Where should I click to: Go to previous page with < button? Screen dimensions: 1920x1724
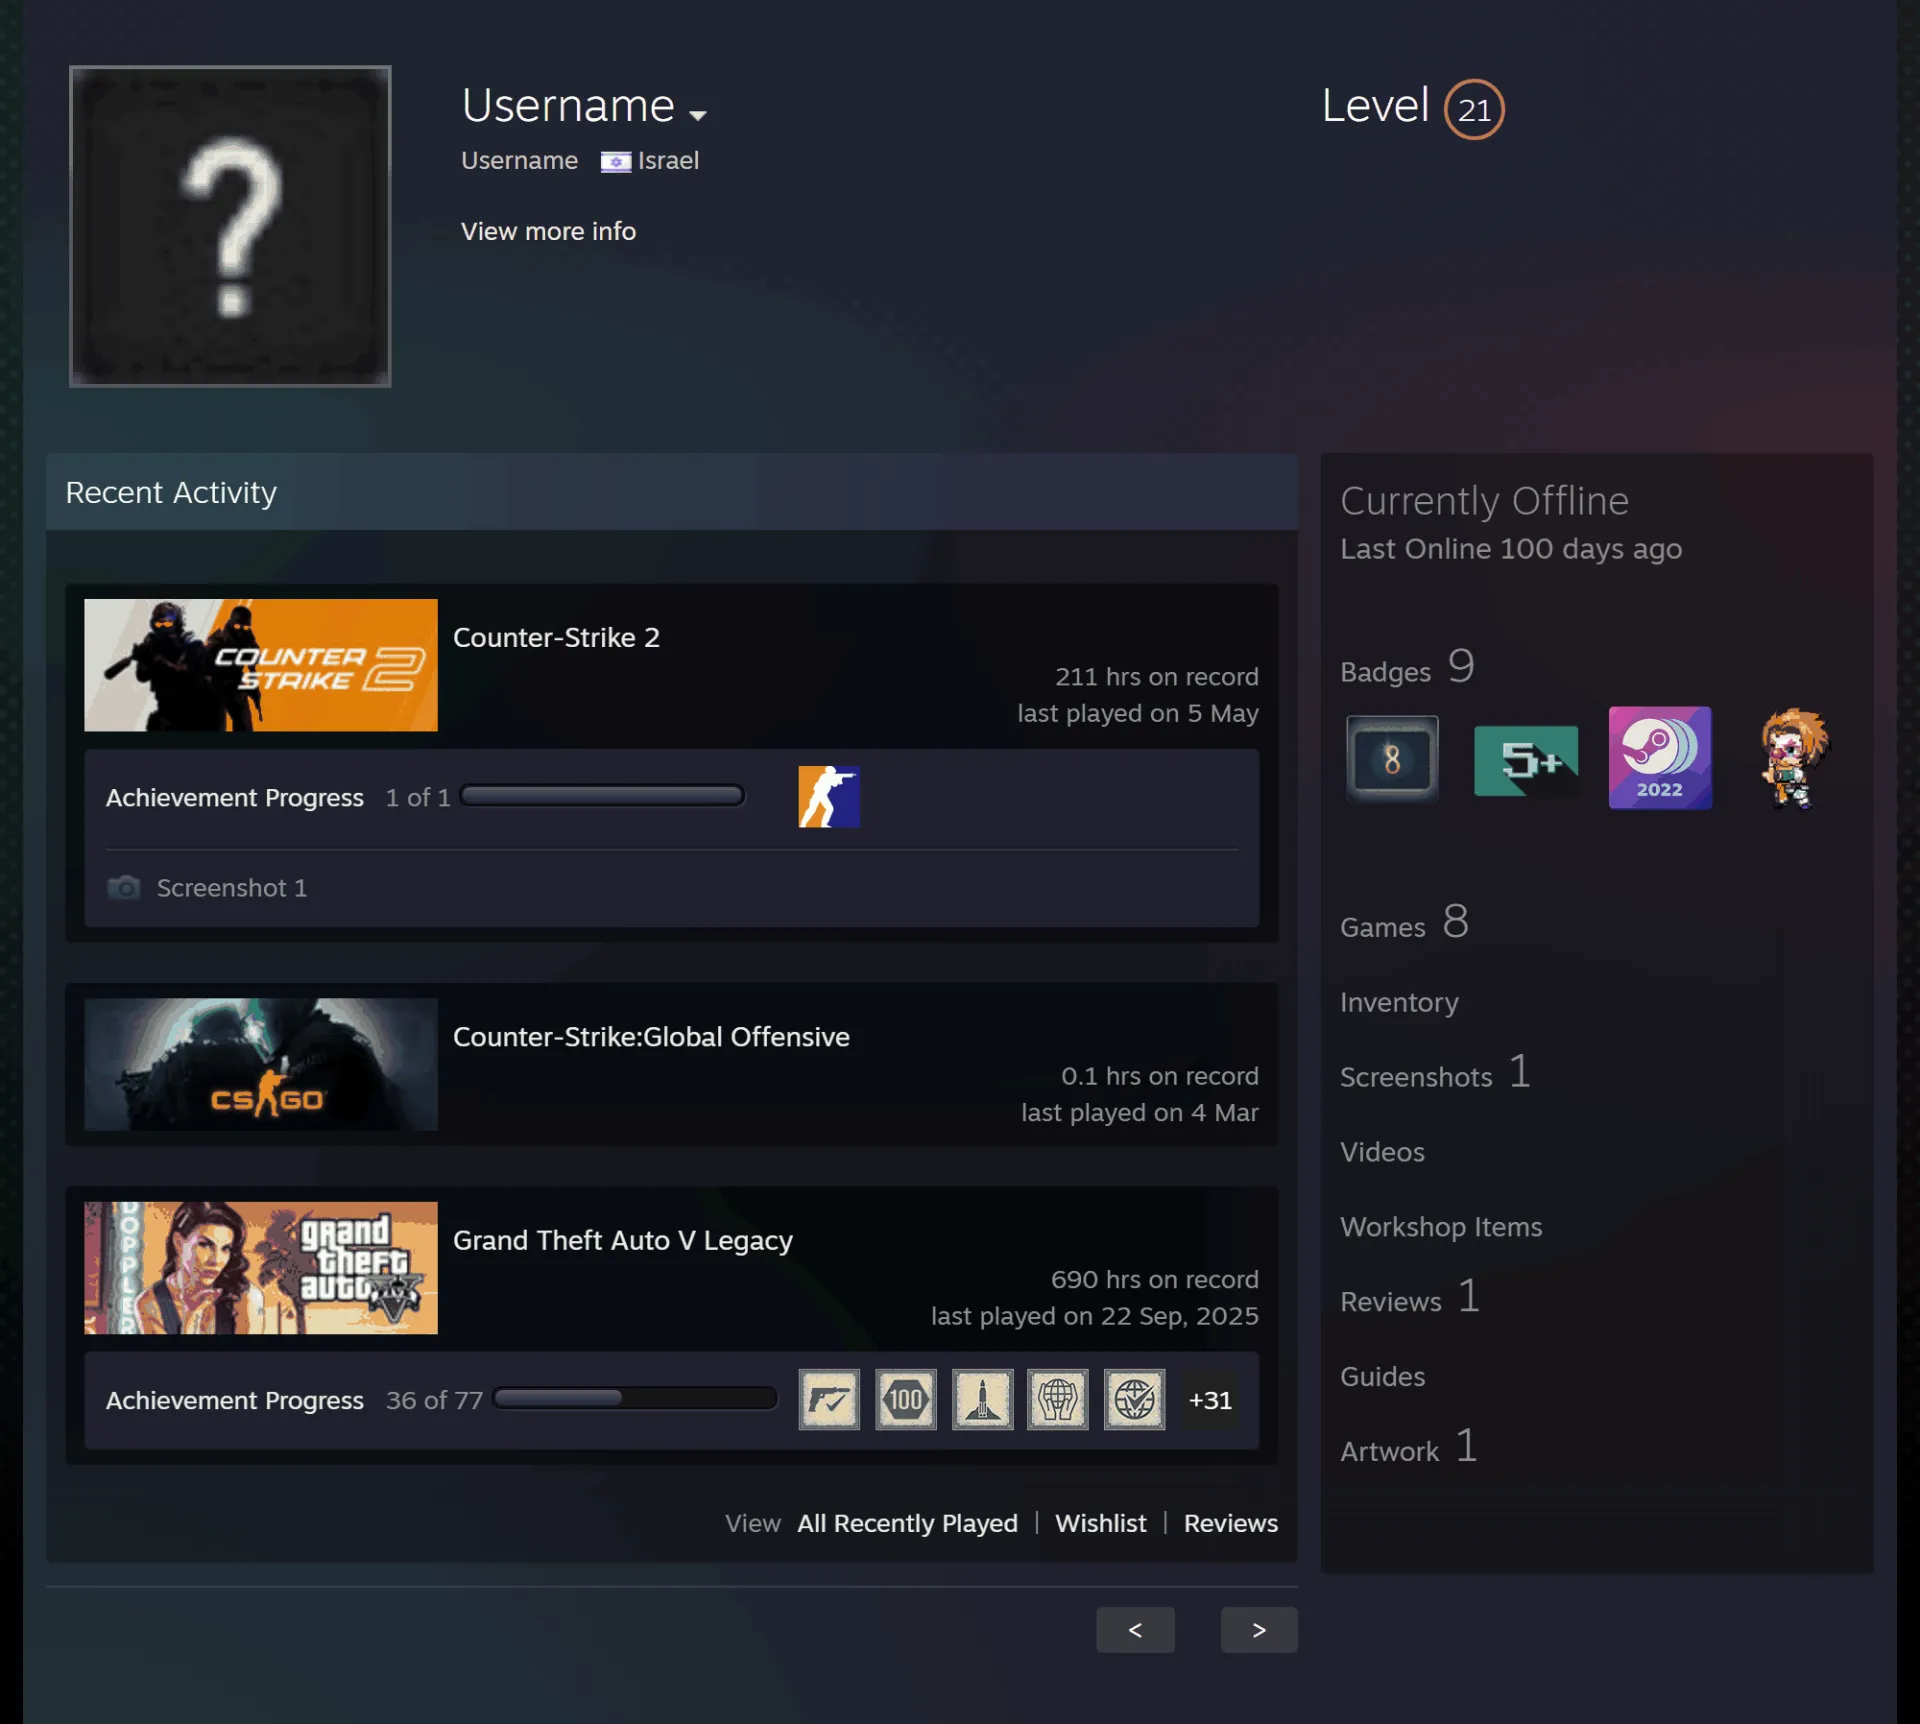1135,1630
